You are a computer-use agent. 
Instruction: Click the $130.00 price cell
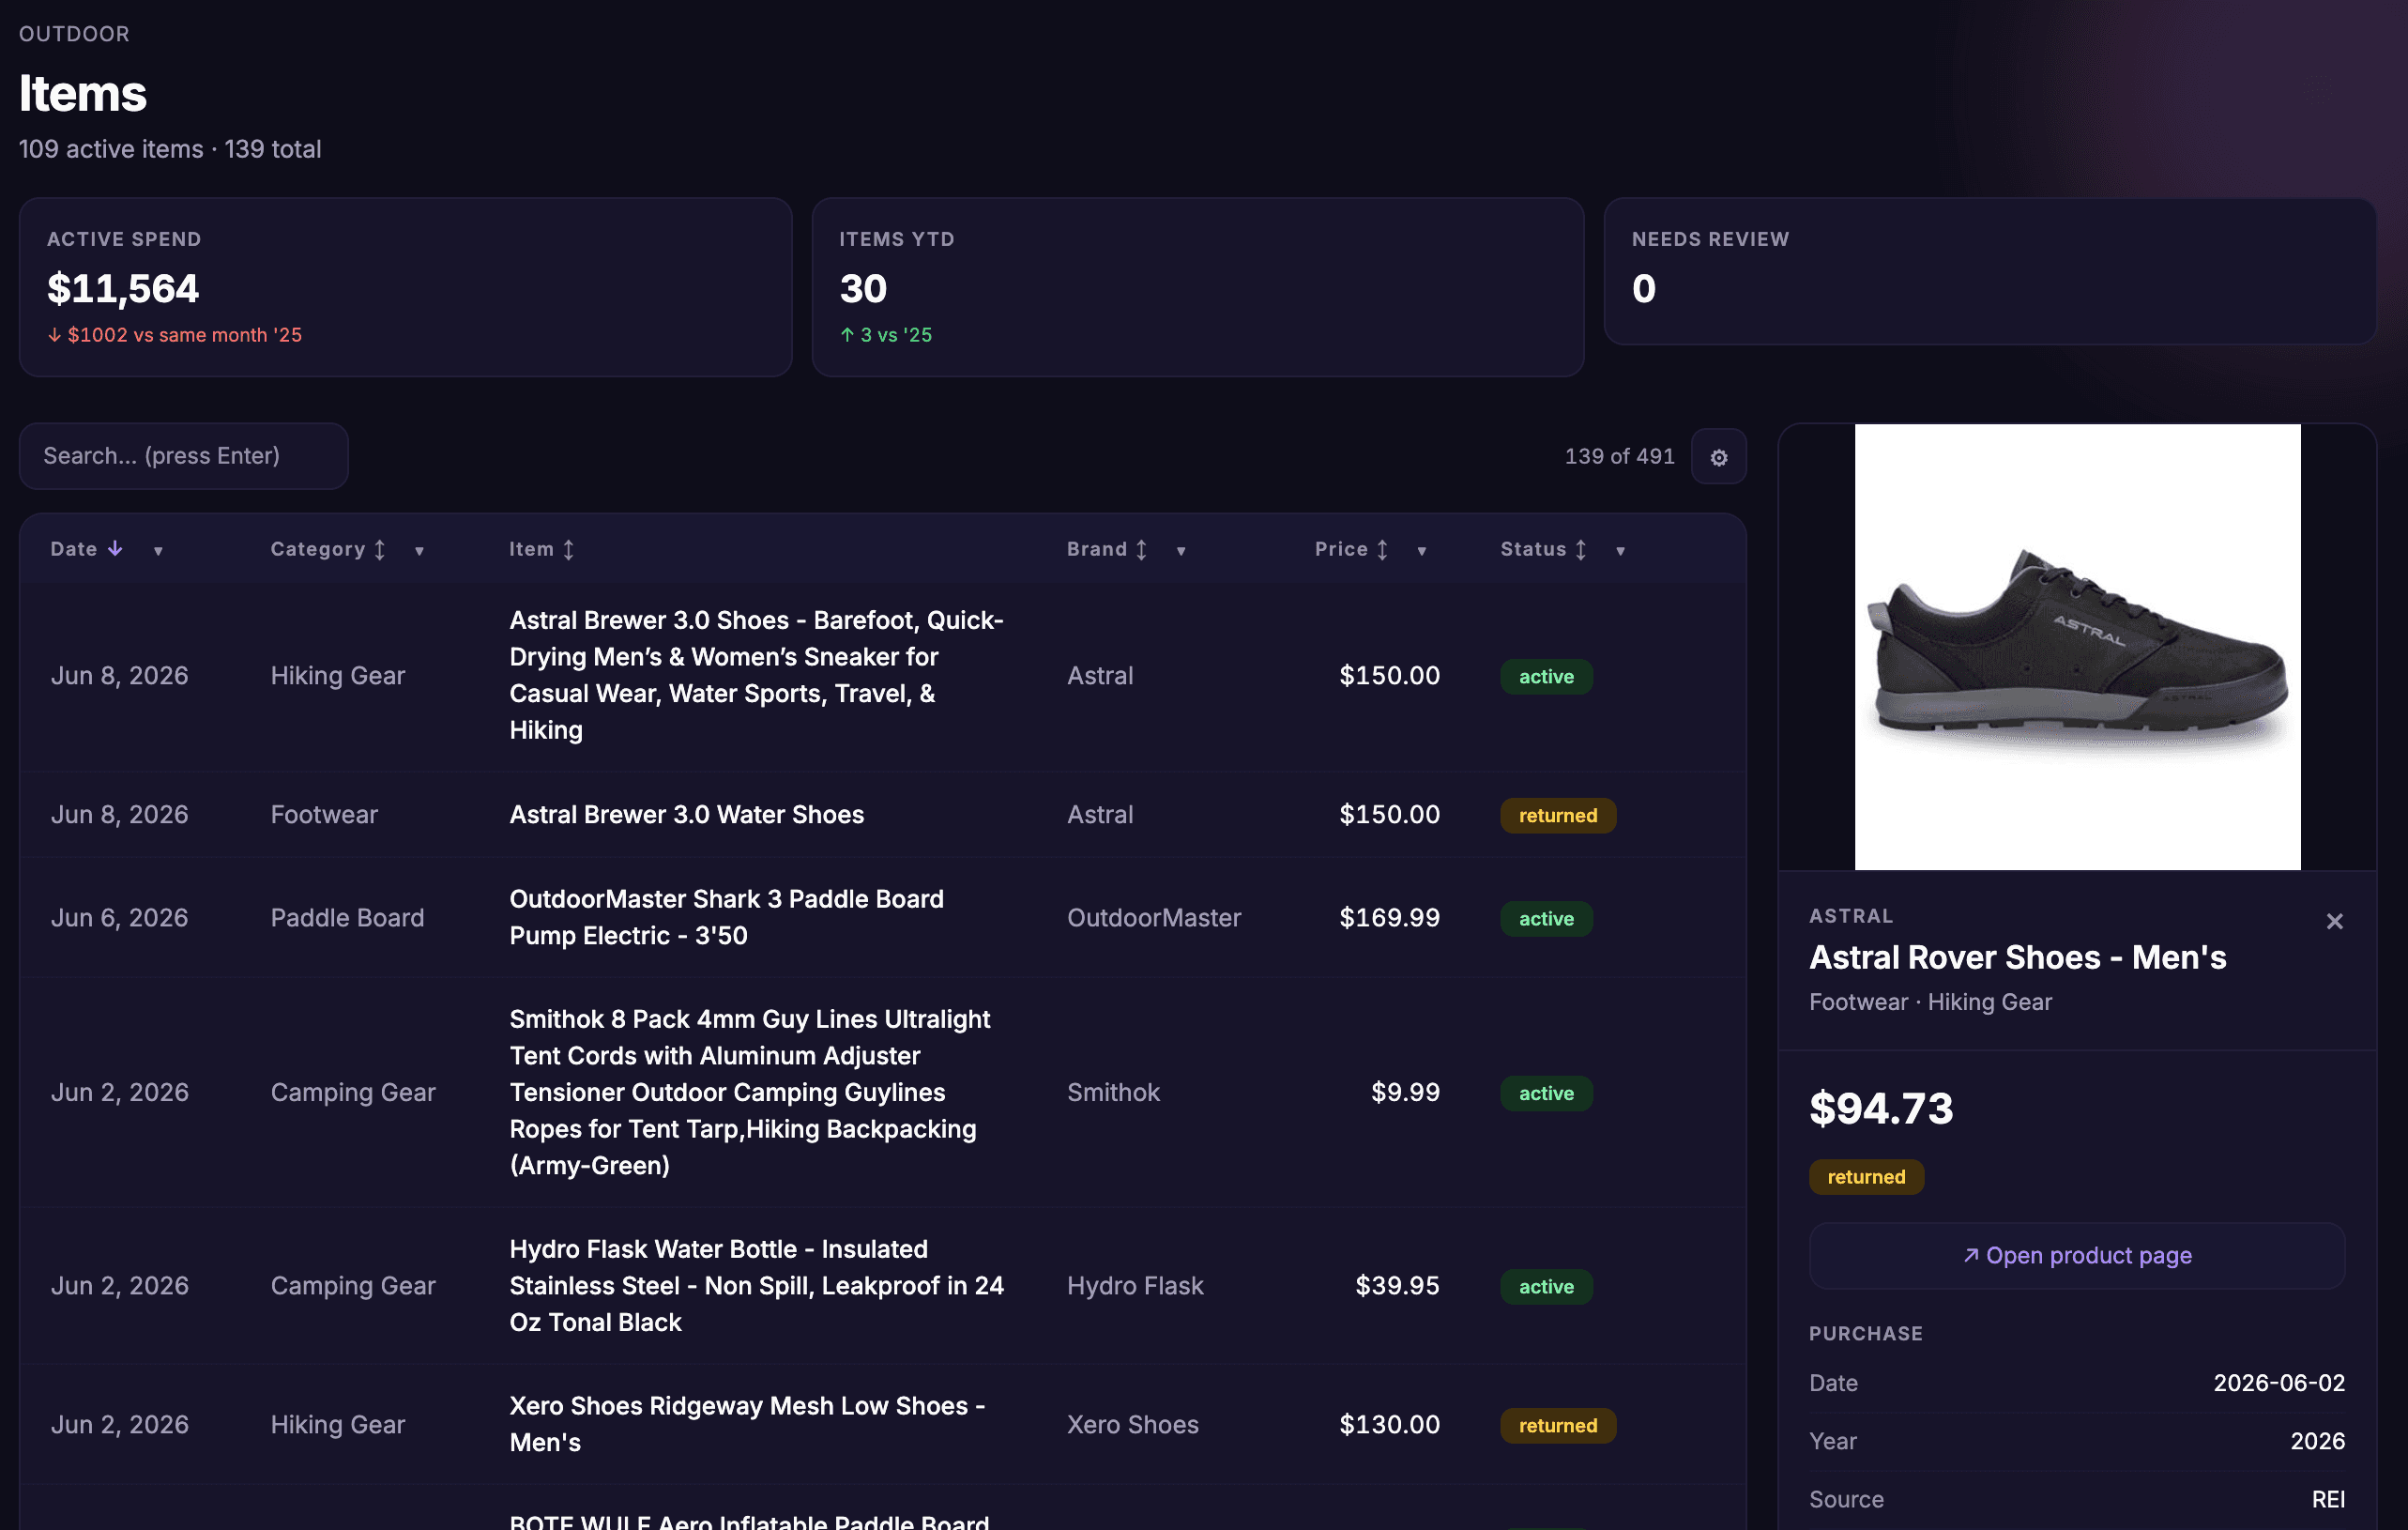point(1389,1424)
